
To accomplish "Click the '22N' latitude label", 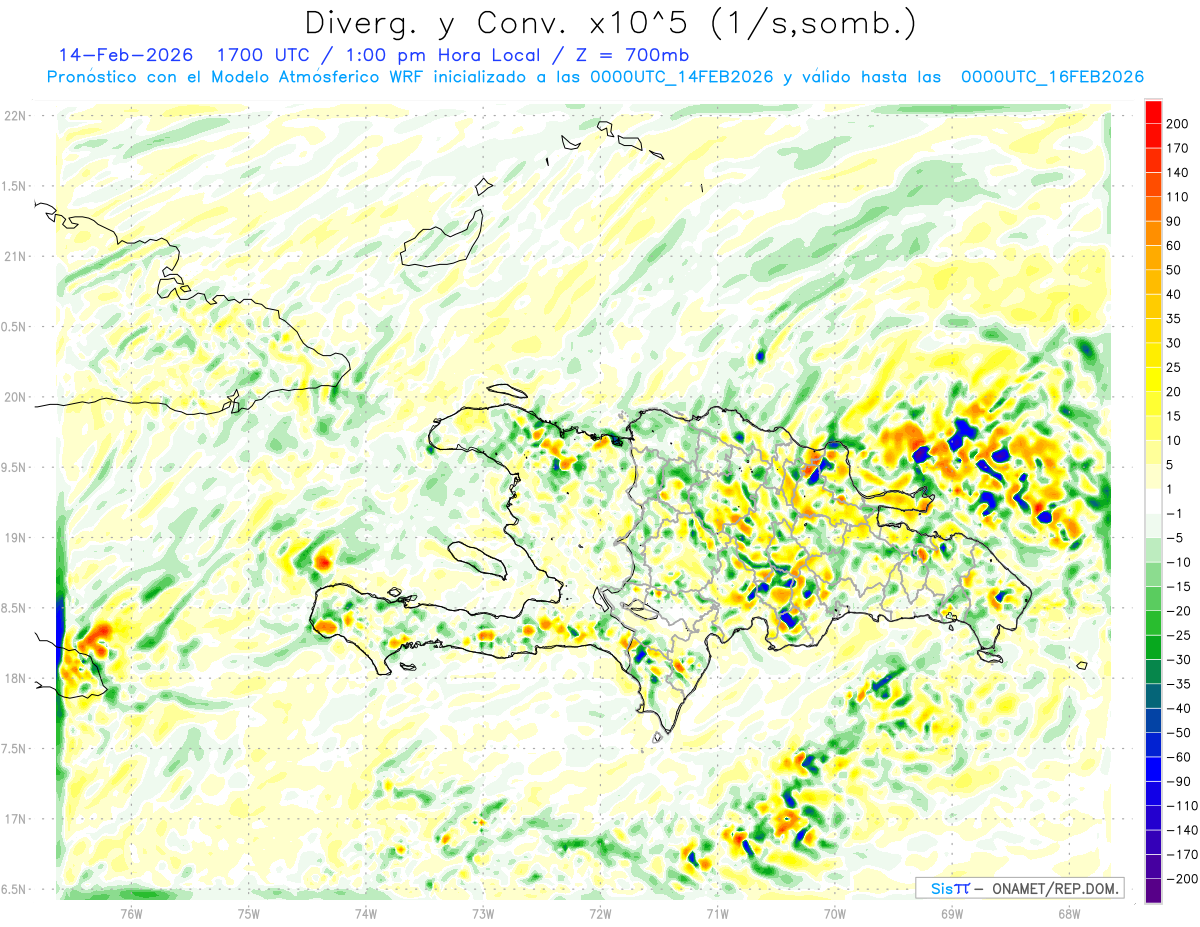I will 15,116.
